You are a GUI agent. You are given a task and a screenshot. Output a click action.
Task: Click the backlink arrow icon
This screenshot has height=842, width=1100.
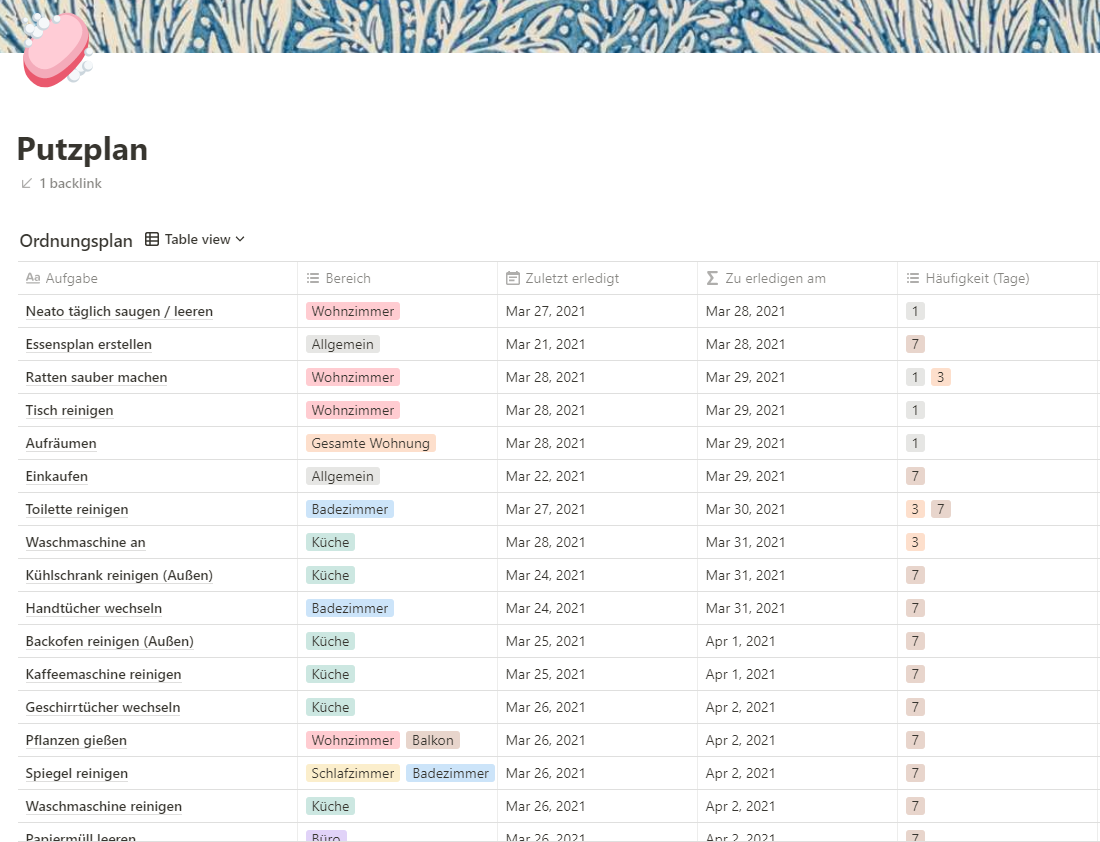tap(27, 184)
